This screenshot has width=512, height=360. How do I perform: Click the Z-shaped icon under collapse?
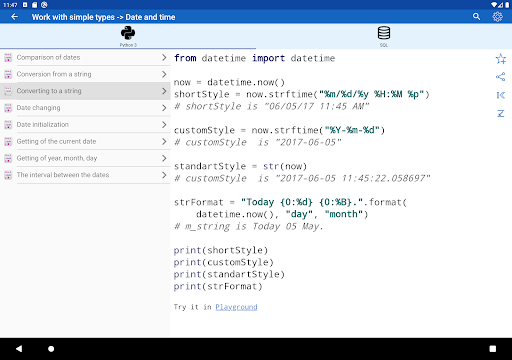(500, 114)
